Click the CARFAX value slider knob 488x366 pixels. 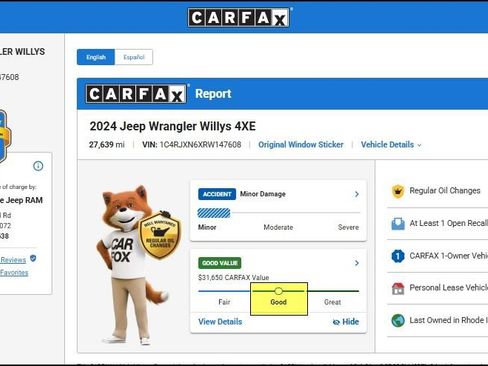pos(279,291)
